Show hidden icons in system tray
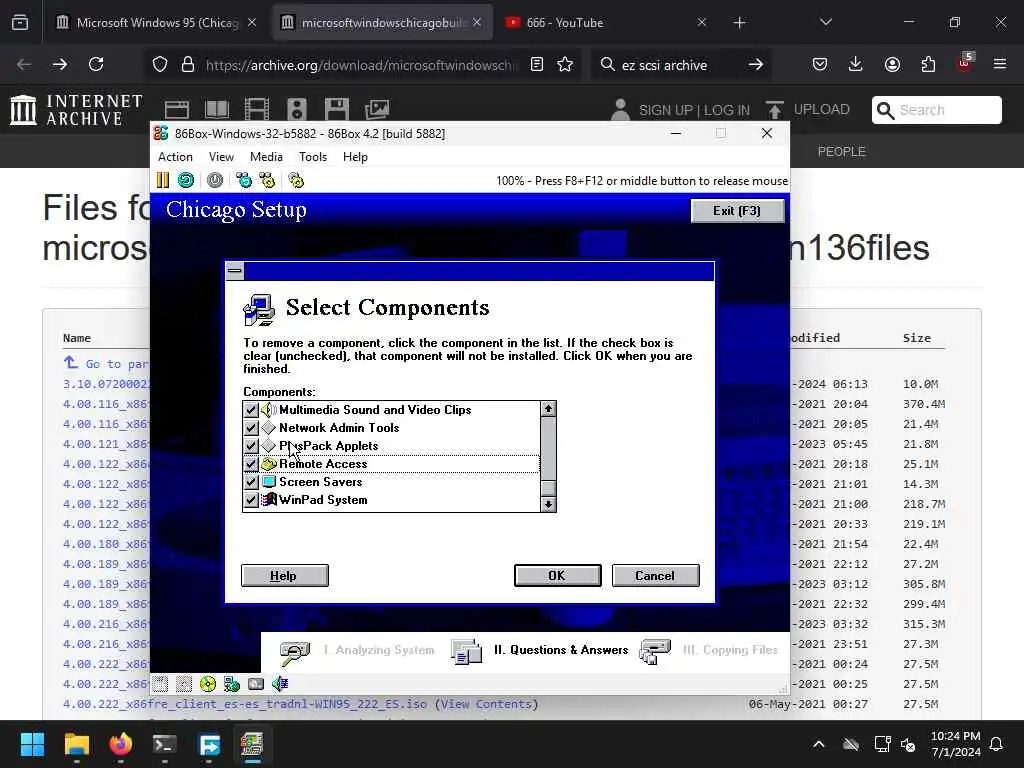 pyautogui.click(x=818, y=744)
